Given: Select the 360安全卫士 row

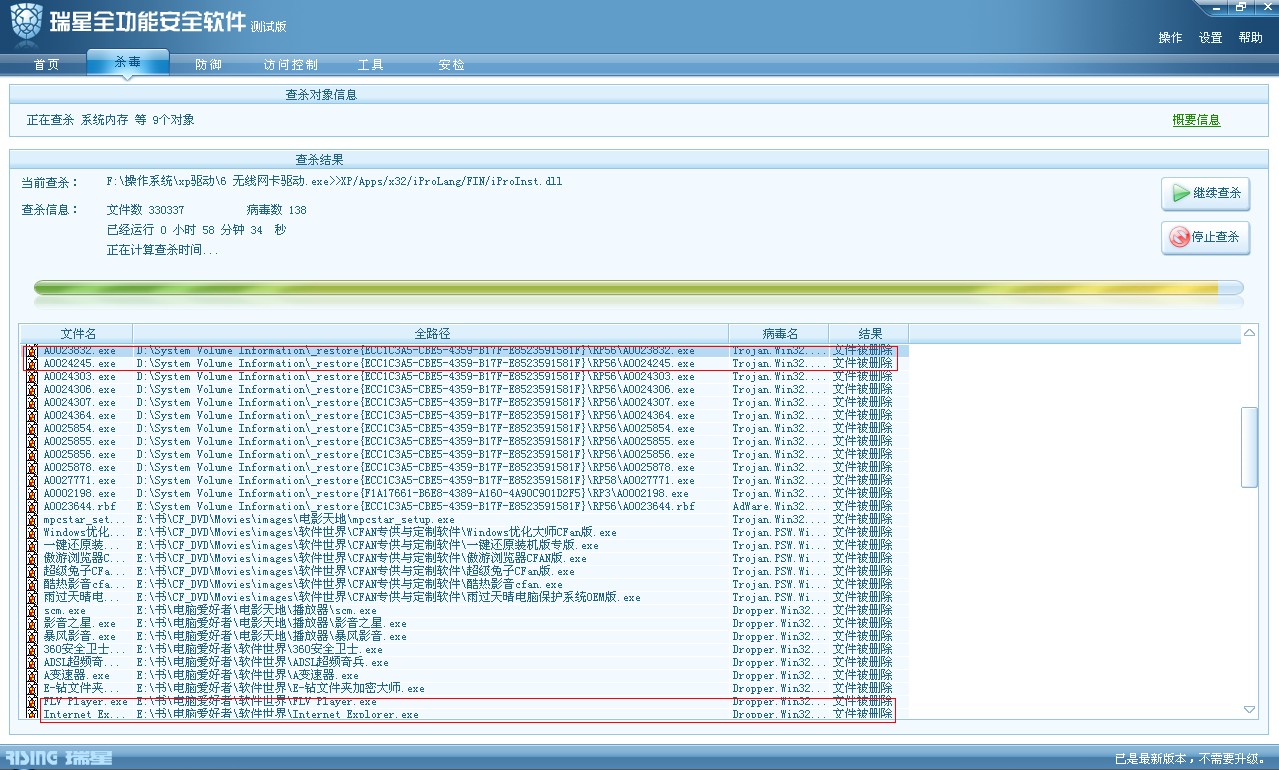Looking at the screenshot, I should pos(466,650).
